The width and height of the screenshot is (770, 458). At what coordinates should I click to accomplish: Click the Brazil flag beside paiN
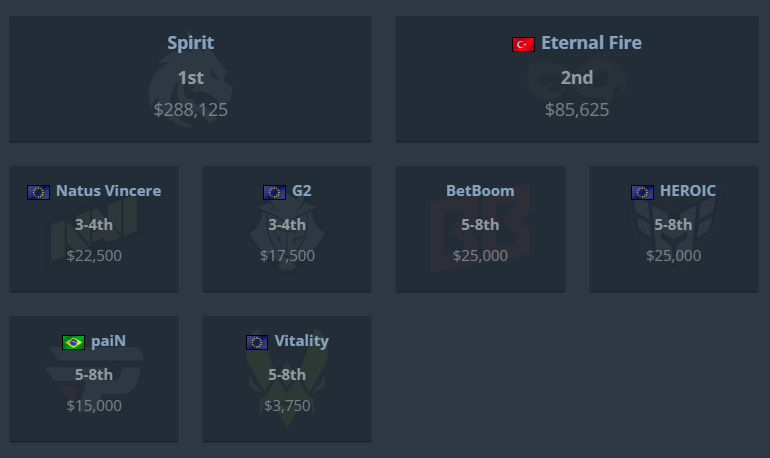coord(73,342)
